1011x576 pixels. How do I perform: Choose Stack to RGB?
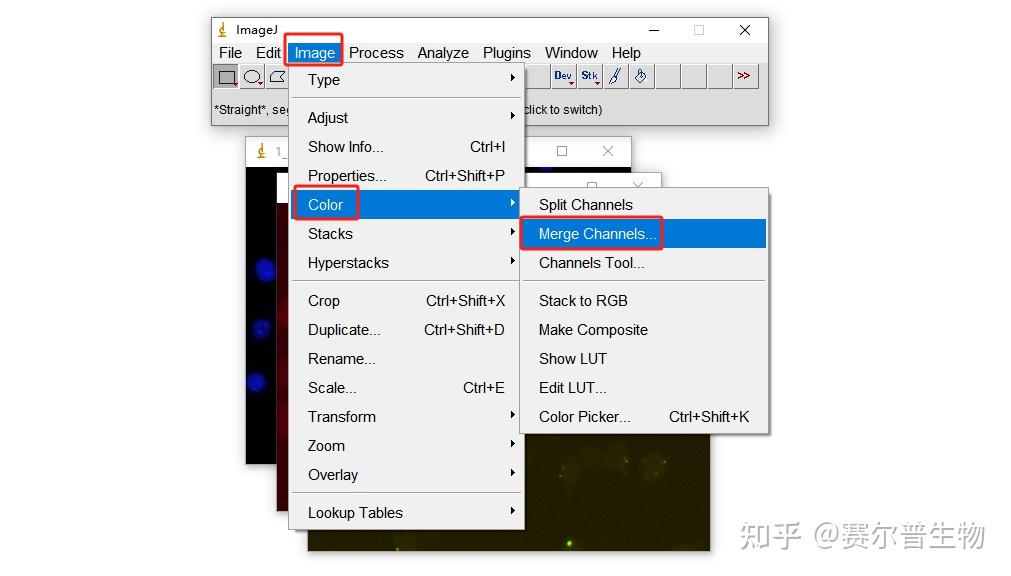pos(583,300)
